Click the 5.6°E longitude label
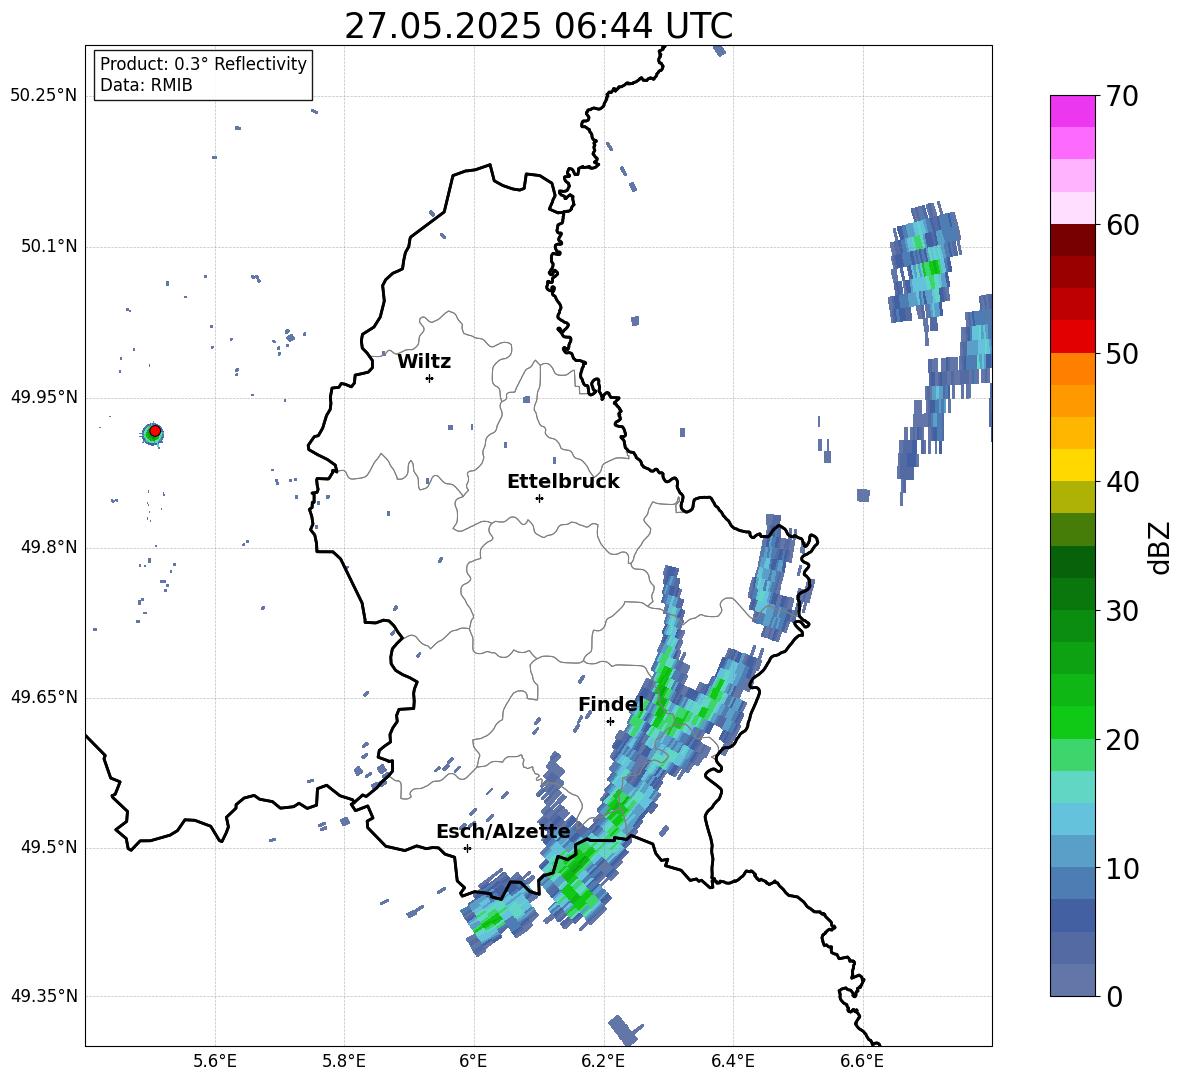This screenshot has width=1184, height=1081. point(215,1061)
